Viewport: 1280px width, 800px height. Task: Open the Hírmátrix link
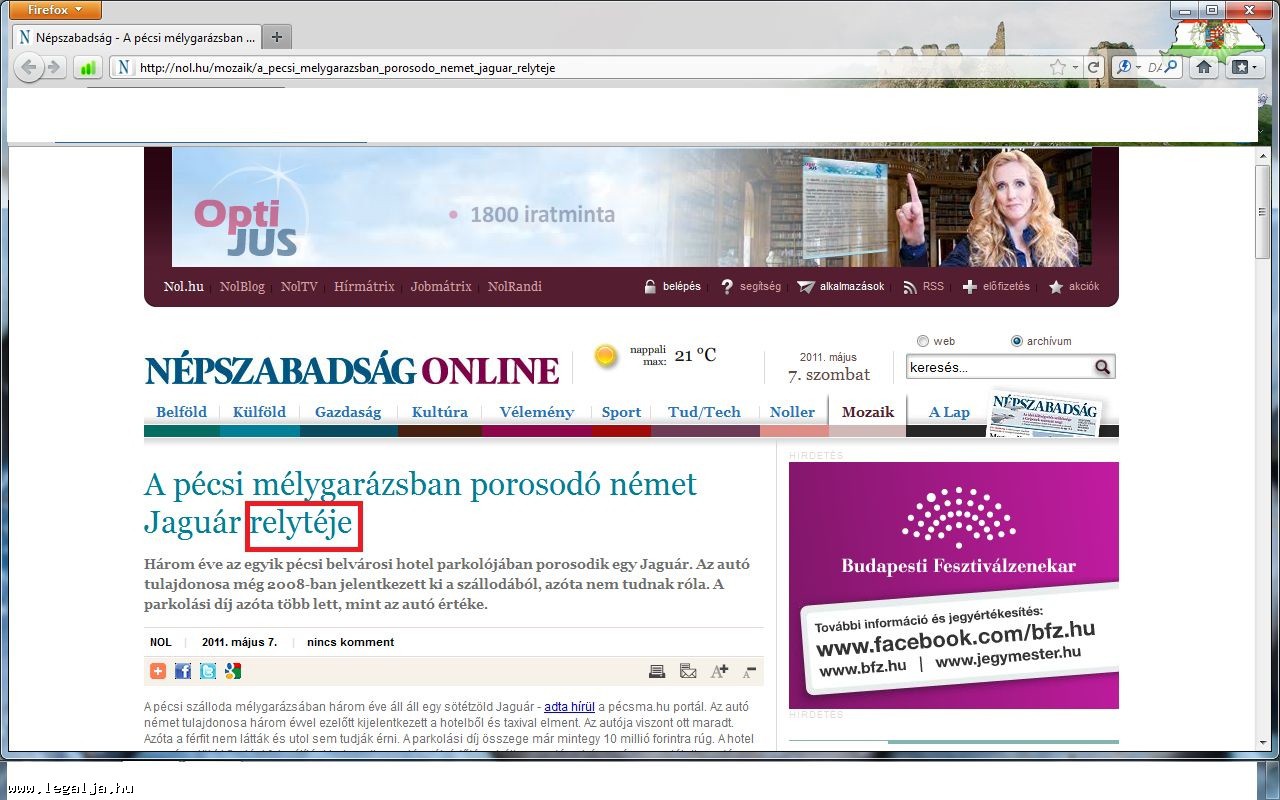point(364,287)
